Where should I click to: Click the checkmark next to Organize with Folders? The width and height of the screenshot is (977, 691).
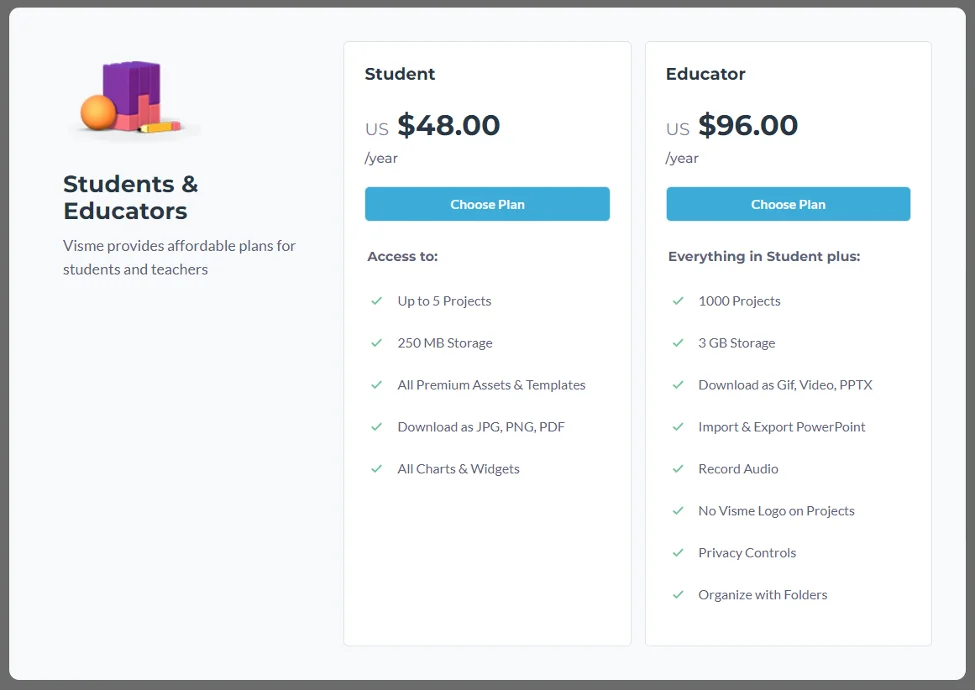pyautogui.click(x=678, y=594)
